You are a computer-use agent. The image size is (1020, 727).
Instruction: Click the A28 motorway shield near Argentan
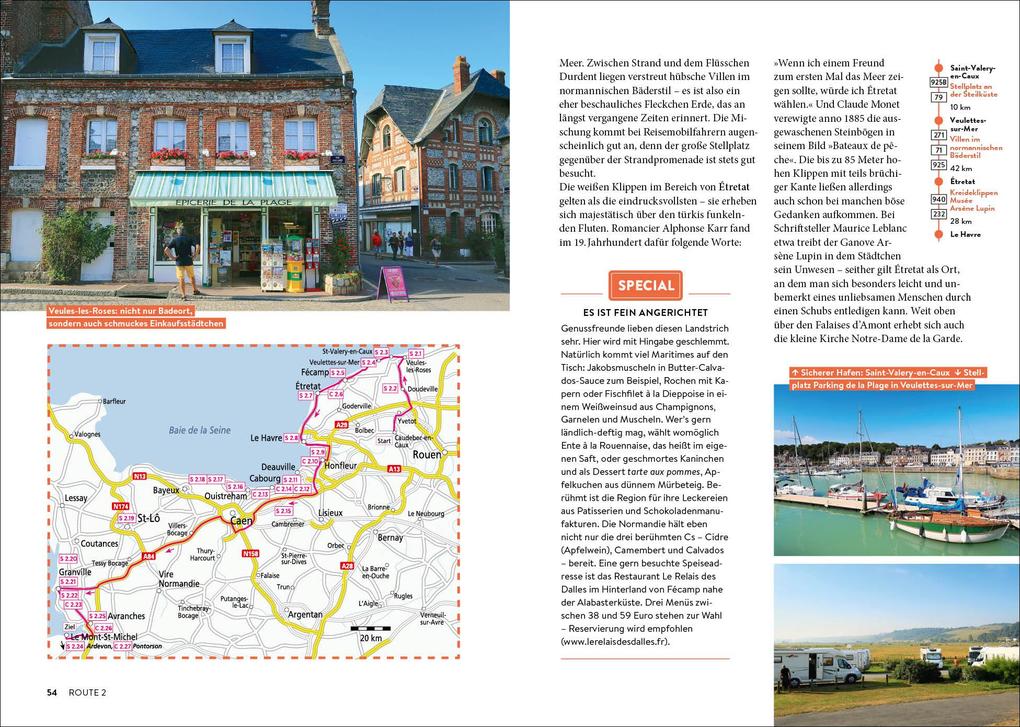(x=348, y=565)
